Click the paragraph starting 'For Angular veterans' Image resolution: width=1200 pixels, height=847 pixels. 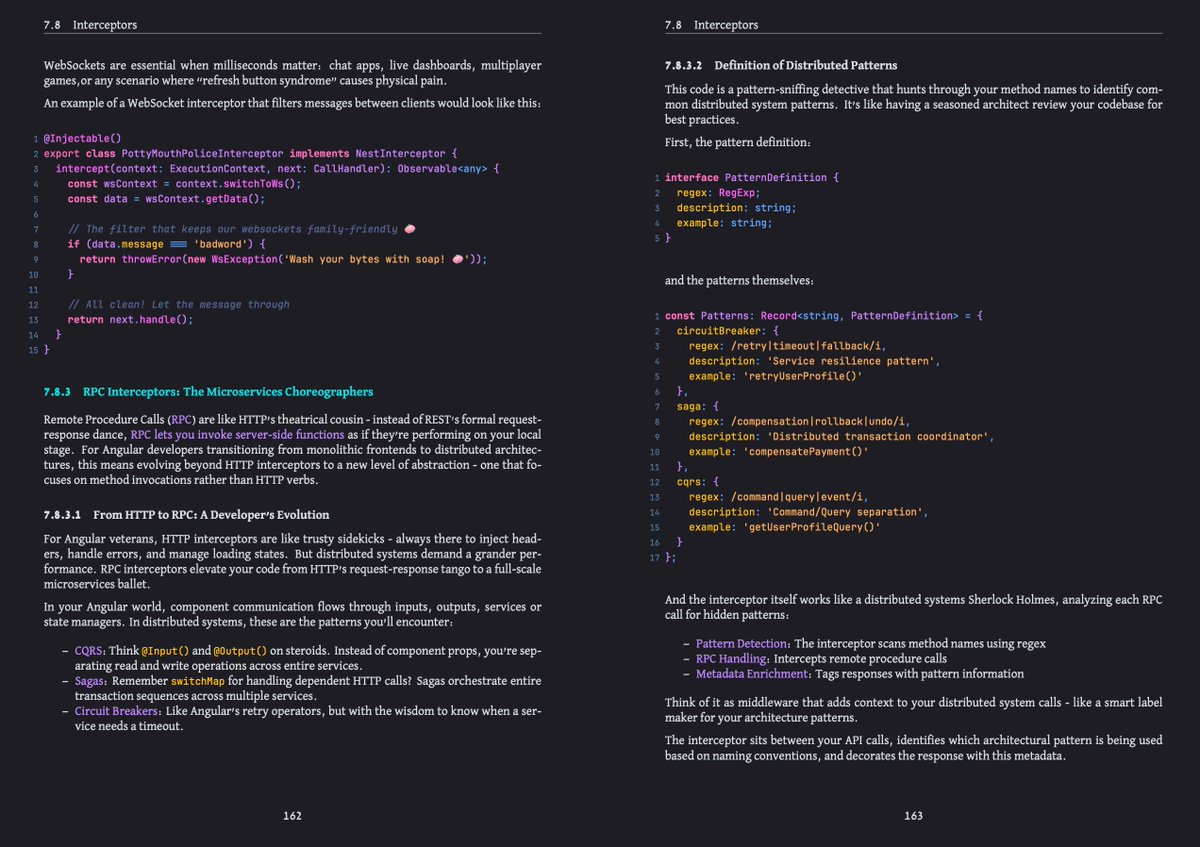pos(293,562)
